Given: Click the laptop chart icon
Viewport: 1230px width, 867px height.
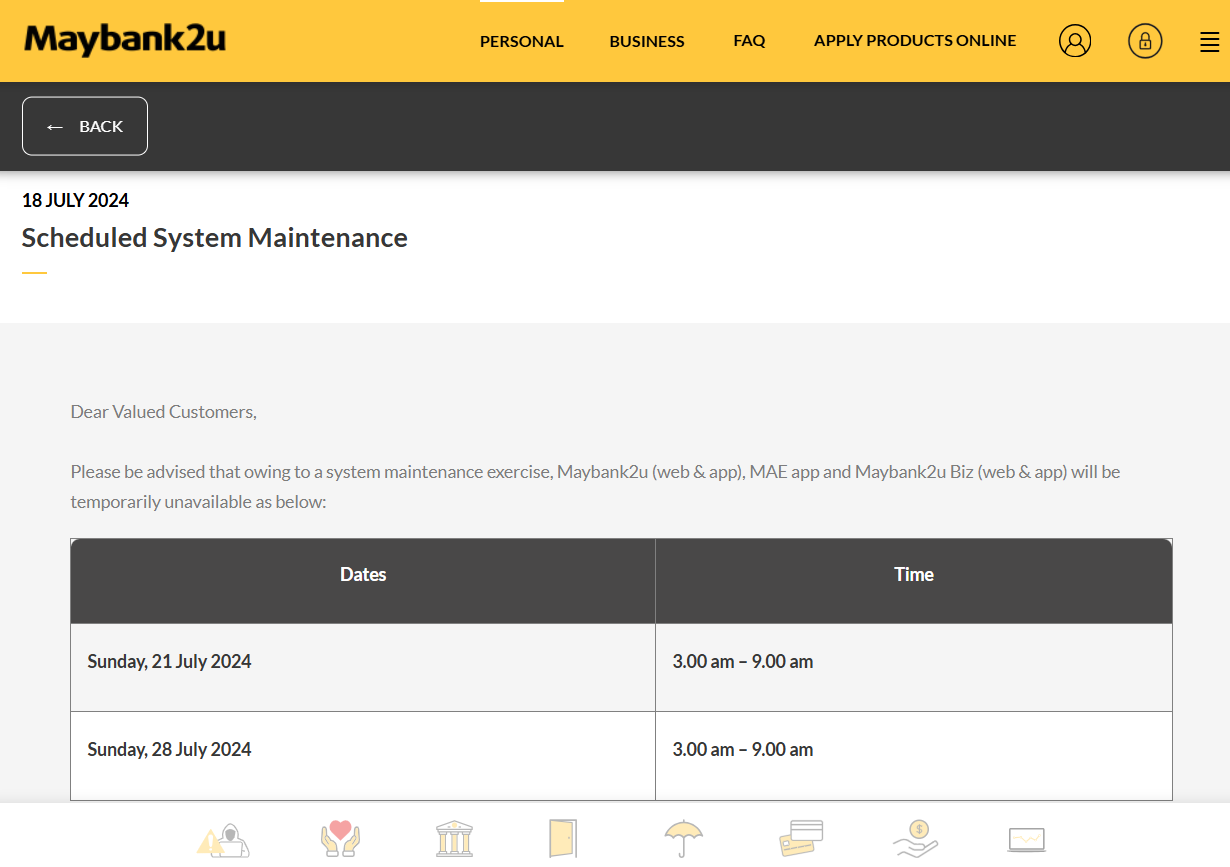Looking at the screenshot, I should click(1027, 839).
